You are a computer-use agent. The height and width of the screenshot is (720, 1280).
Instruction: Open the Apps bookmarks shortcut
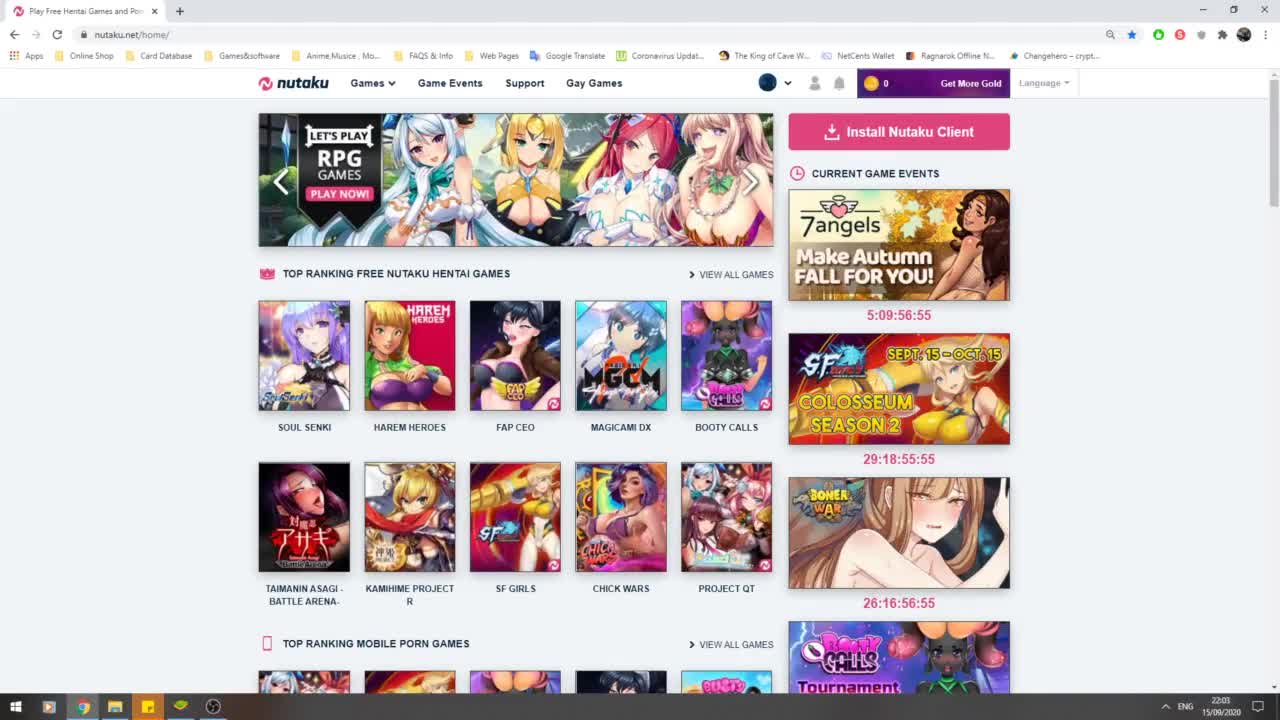tap(26, 56)
